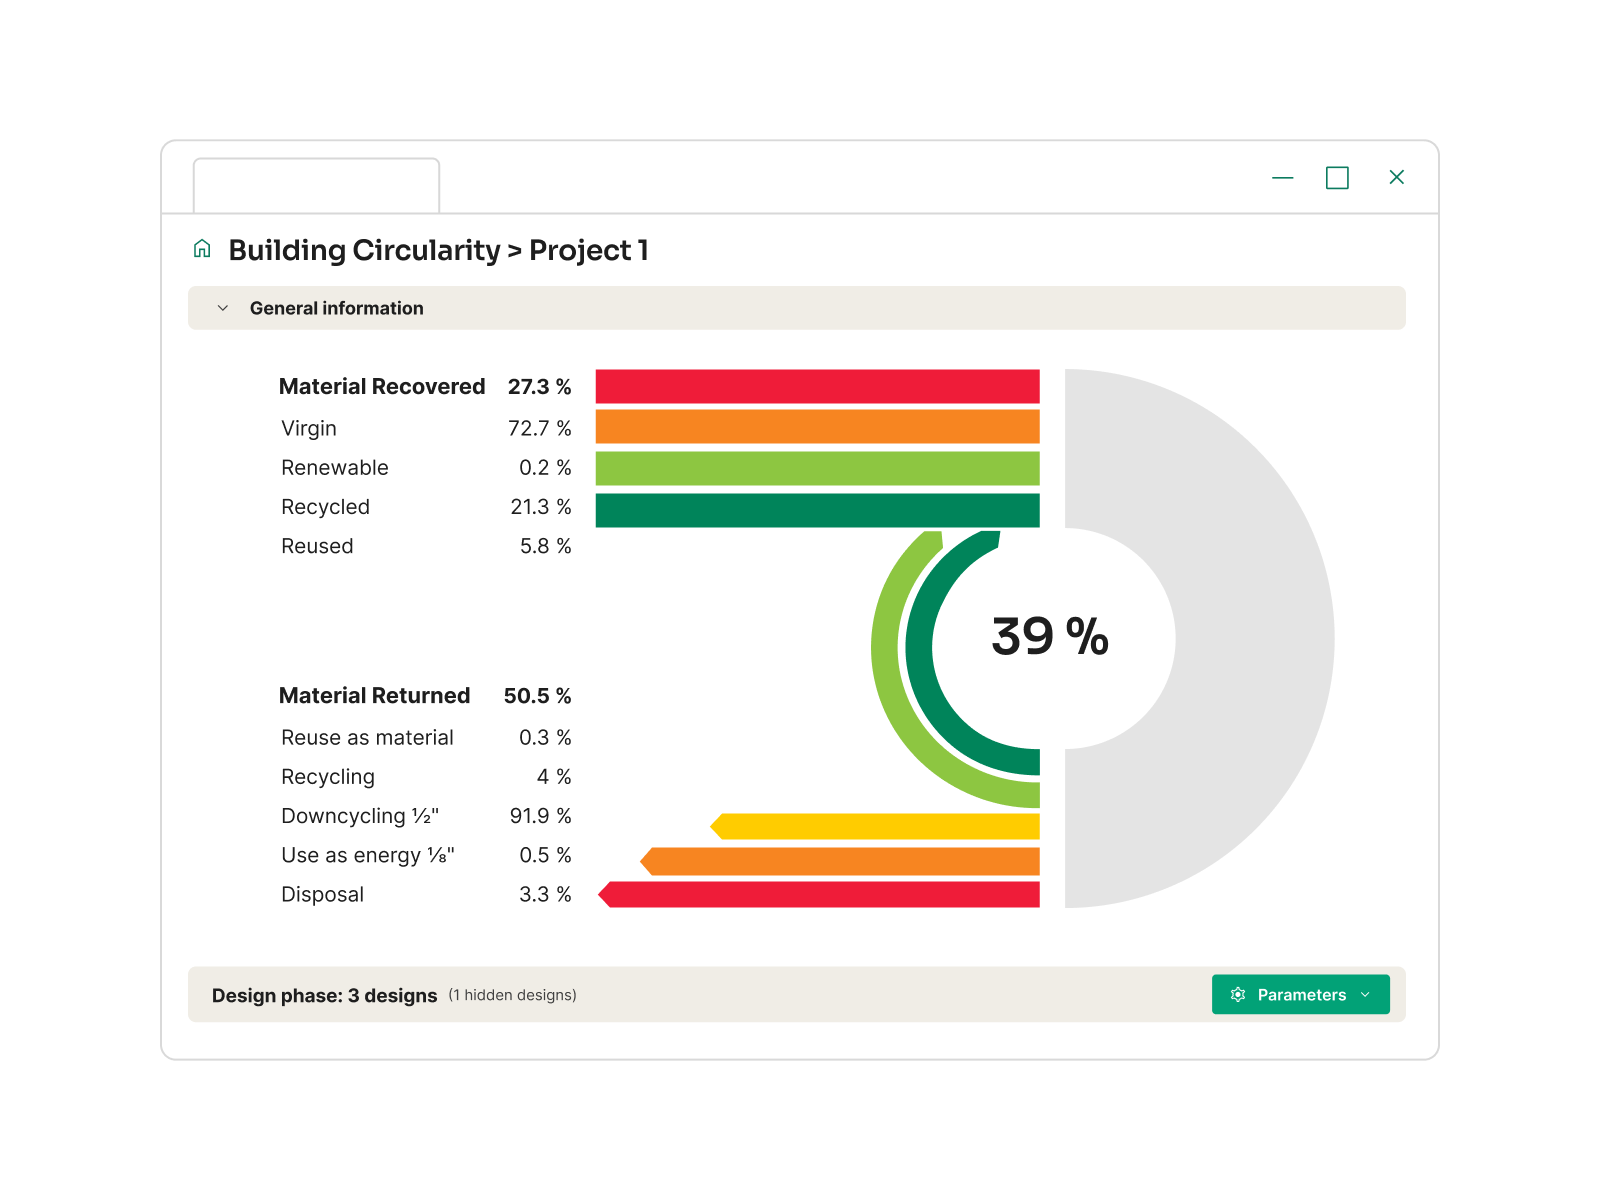
Task: Click the 27.3 % recovered value
Action: (540, 386)
